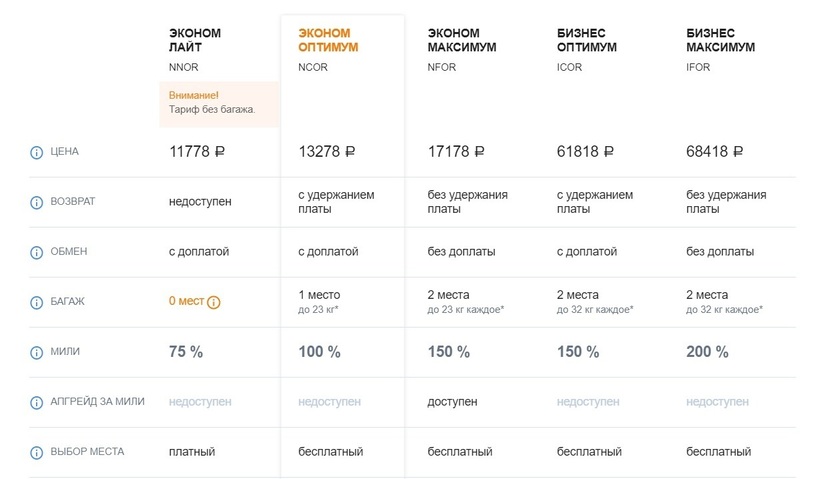
Task: Select the 61818 ₽ business price
Action: (x=585, y=152)
